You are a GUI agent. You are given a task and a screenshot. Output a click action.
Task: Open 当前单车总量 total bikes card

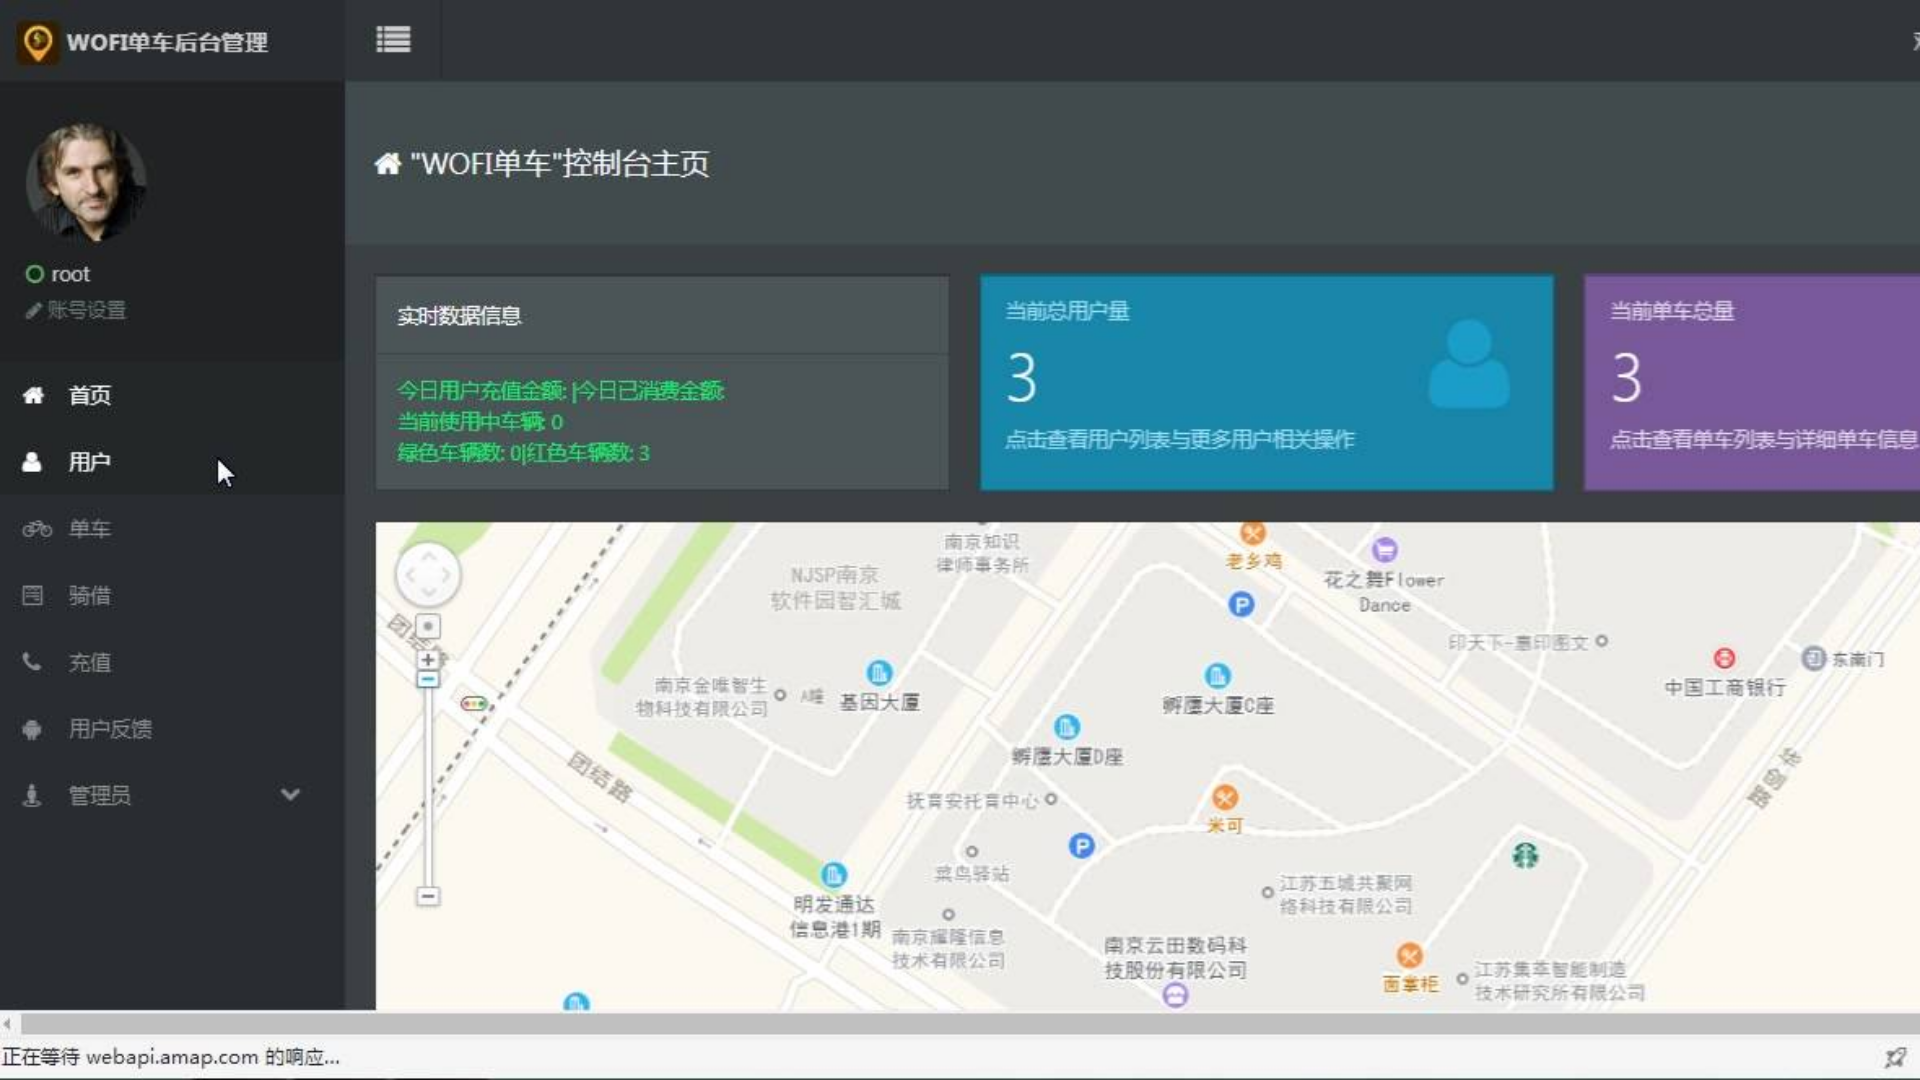1752,383
